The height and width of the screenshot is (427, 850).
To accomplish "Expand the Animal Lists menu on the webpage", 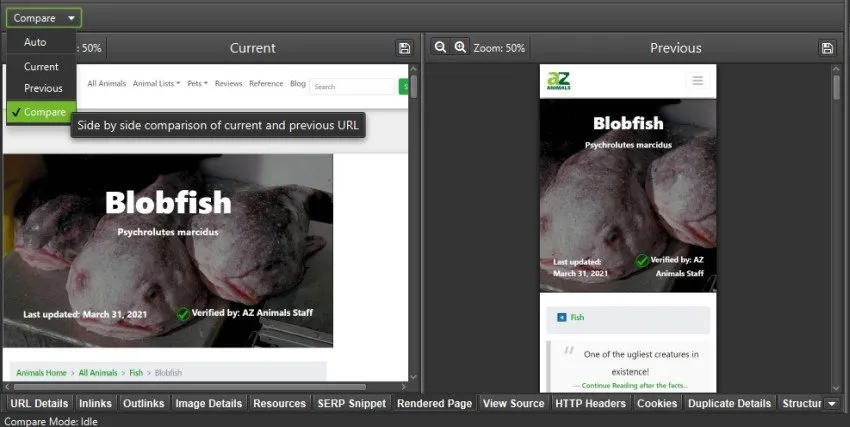I will point(156,84).
